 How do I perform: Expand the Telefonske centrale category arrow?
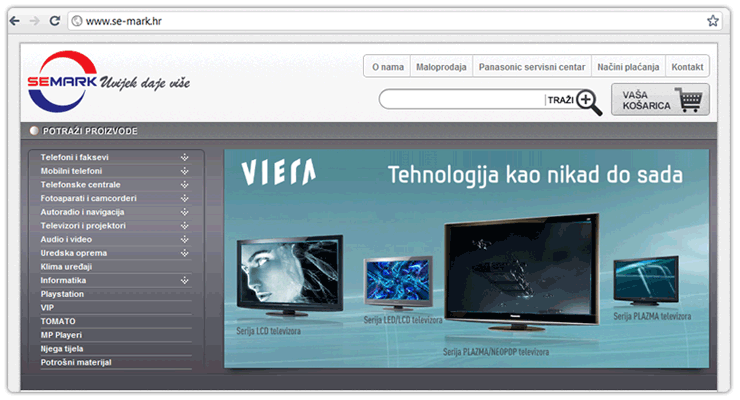[x=185, y=184]
